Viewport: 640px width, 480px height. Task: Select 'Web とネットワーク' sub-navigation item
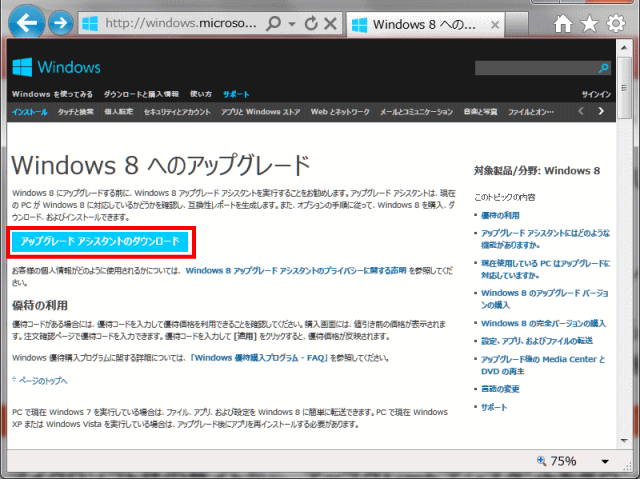pyautogui.click(x=340, y=112)
